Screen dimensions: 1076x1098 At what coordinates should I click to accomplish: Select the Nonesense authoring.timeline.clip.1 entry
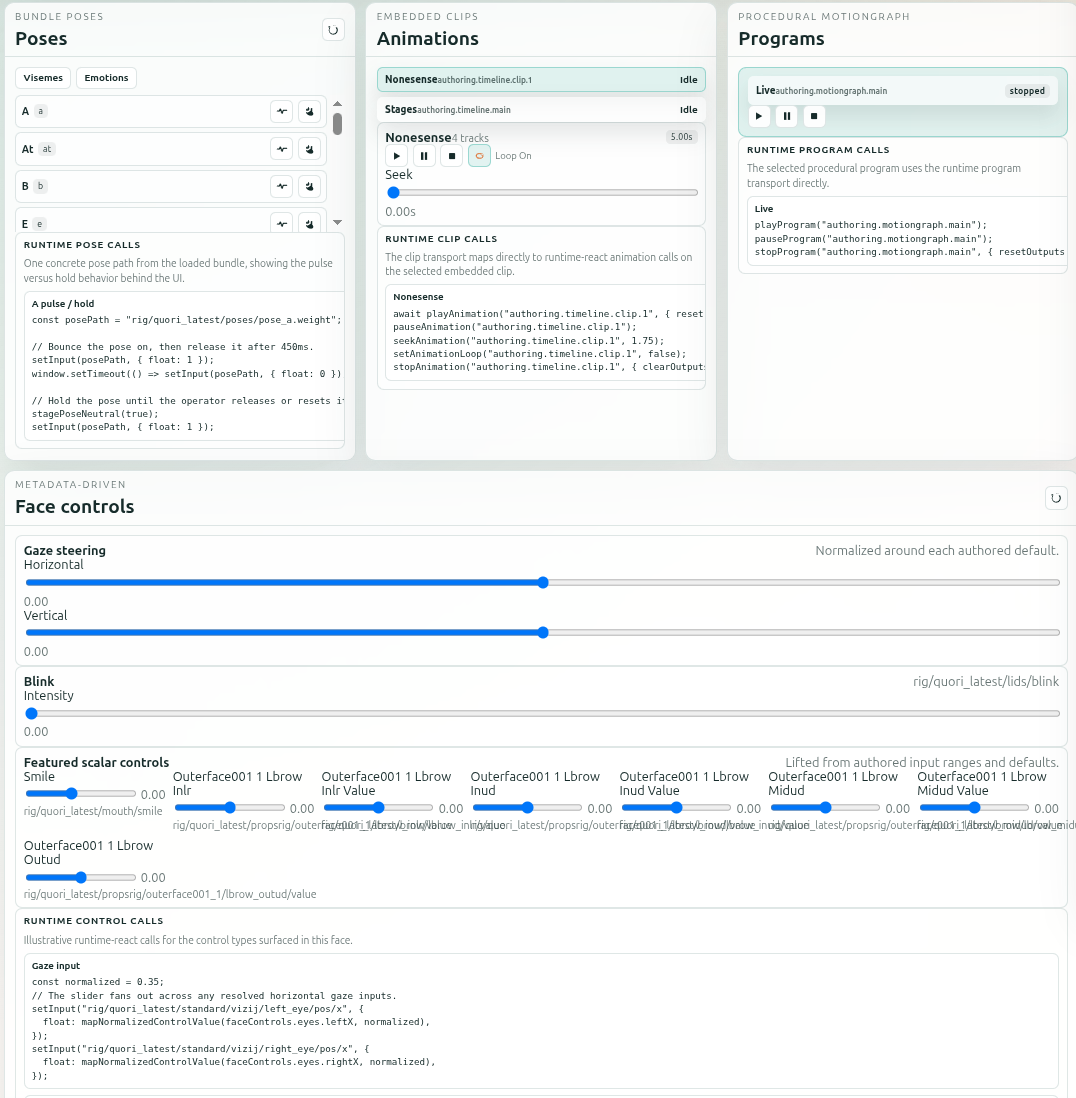point(541,79)
